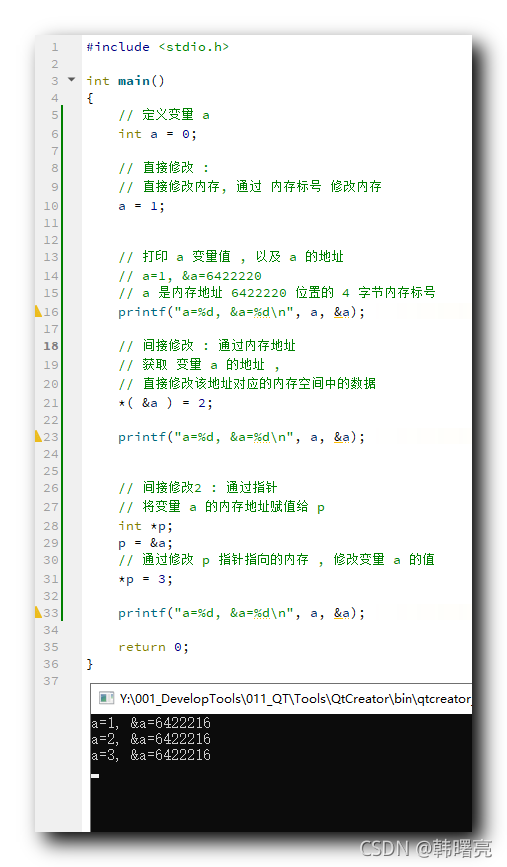Click the 'int *p;' declaration
The image size is (507, 867).
click(145, 526)
